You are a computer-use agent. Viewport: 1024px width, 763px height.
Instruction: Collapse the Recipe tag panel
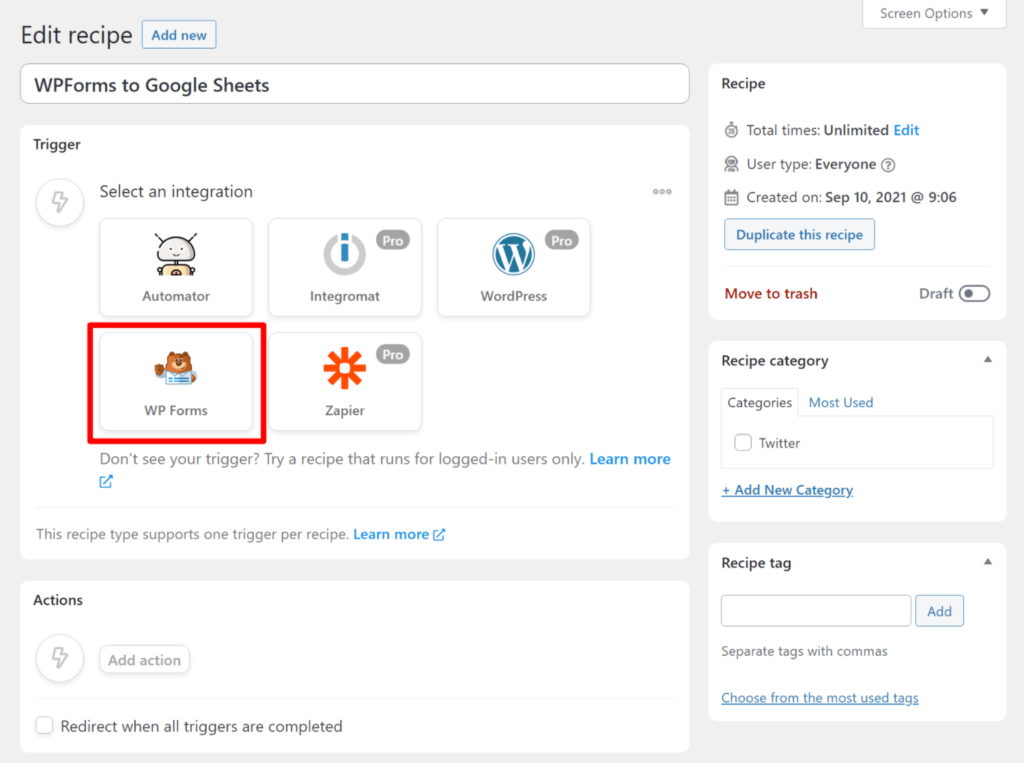(988, 562)
